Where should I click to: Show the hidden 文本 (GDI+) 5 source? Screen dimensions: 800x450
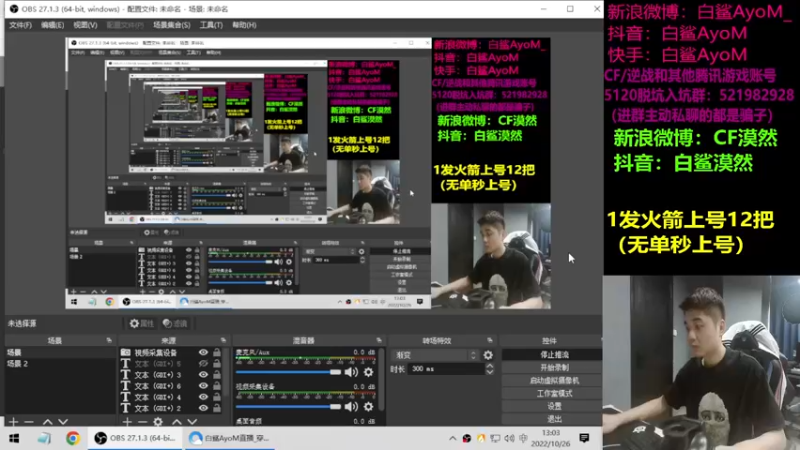pos(204,364)
